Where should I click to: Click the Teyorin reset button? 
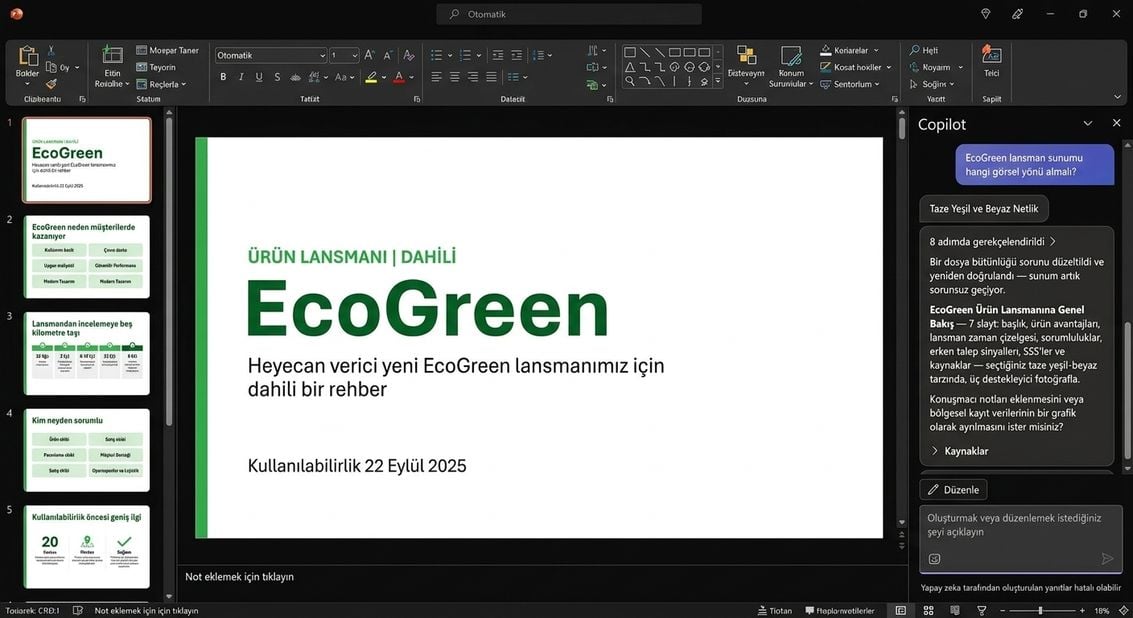point(156,67)
